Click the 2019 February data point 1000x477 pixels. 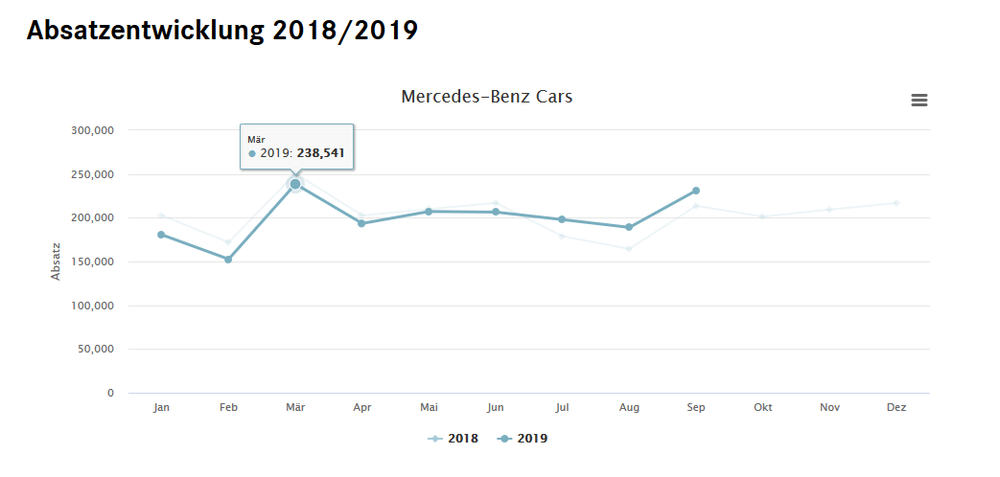[x=228, y=260]
